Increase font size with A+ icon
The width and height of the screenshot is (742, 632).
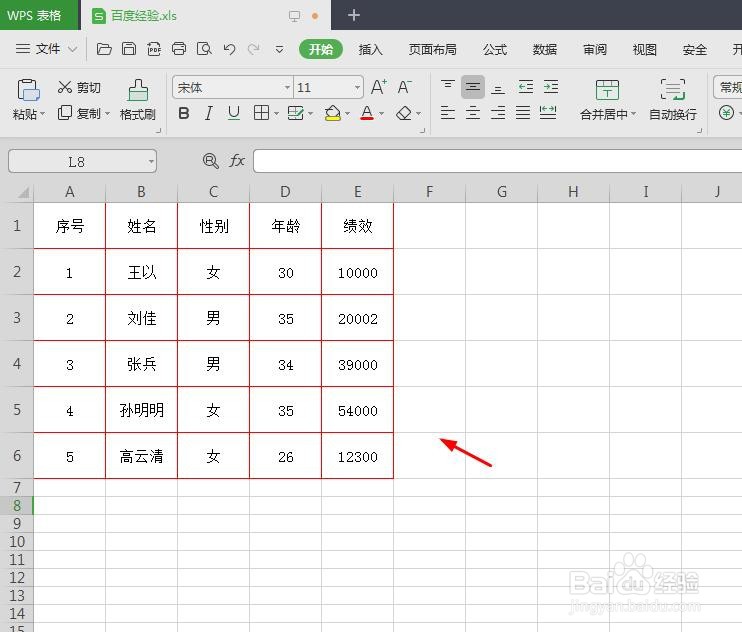(x=379, y=87)
